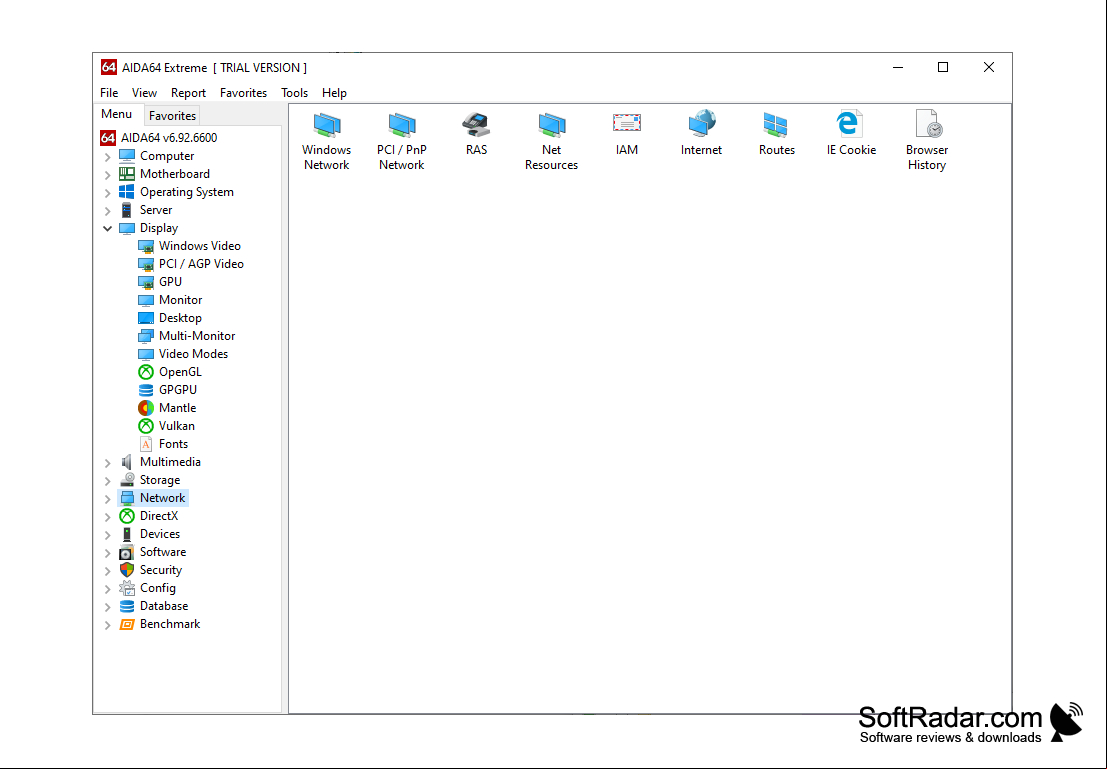Expand the Motherboard tree node
The height and width of the screenshot is (769, 1107).
click(107, 174)
